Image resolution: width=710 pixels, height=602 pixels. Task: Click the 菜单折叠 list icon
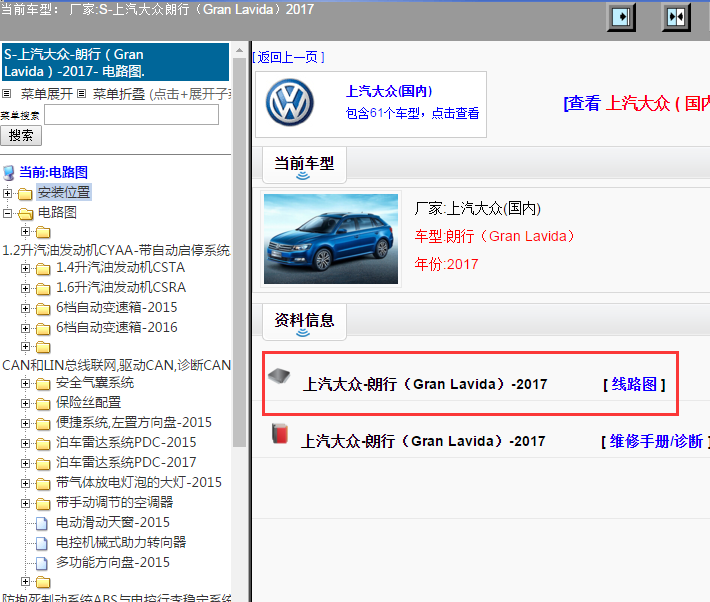pyautogui.click(x=82, y=94)
